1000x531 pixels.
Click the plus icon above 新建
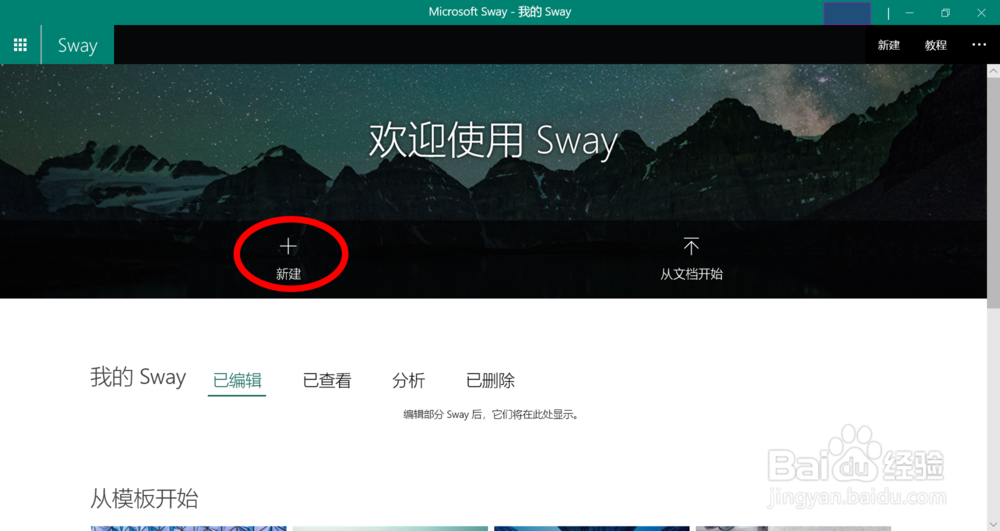click(x=288, y=246)
